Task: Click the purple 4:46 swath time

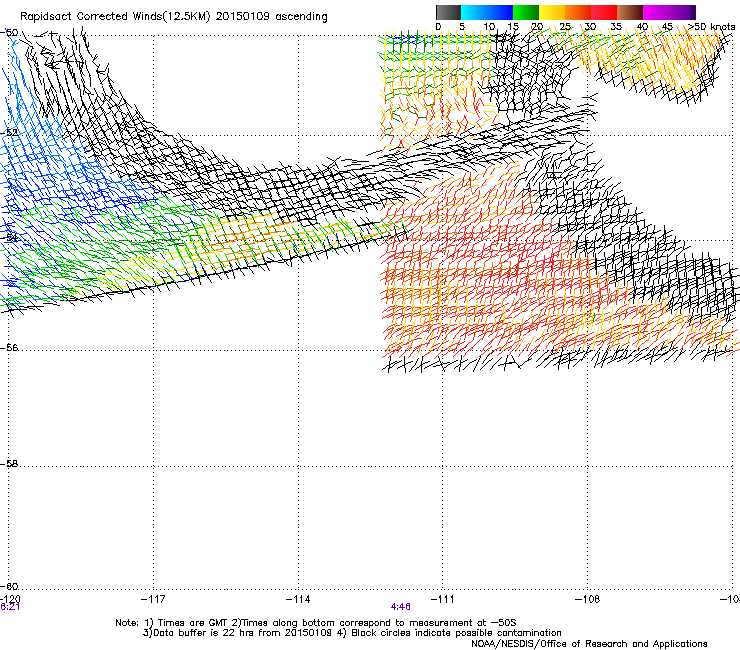Action: (401, 607)
